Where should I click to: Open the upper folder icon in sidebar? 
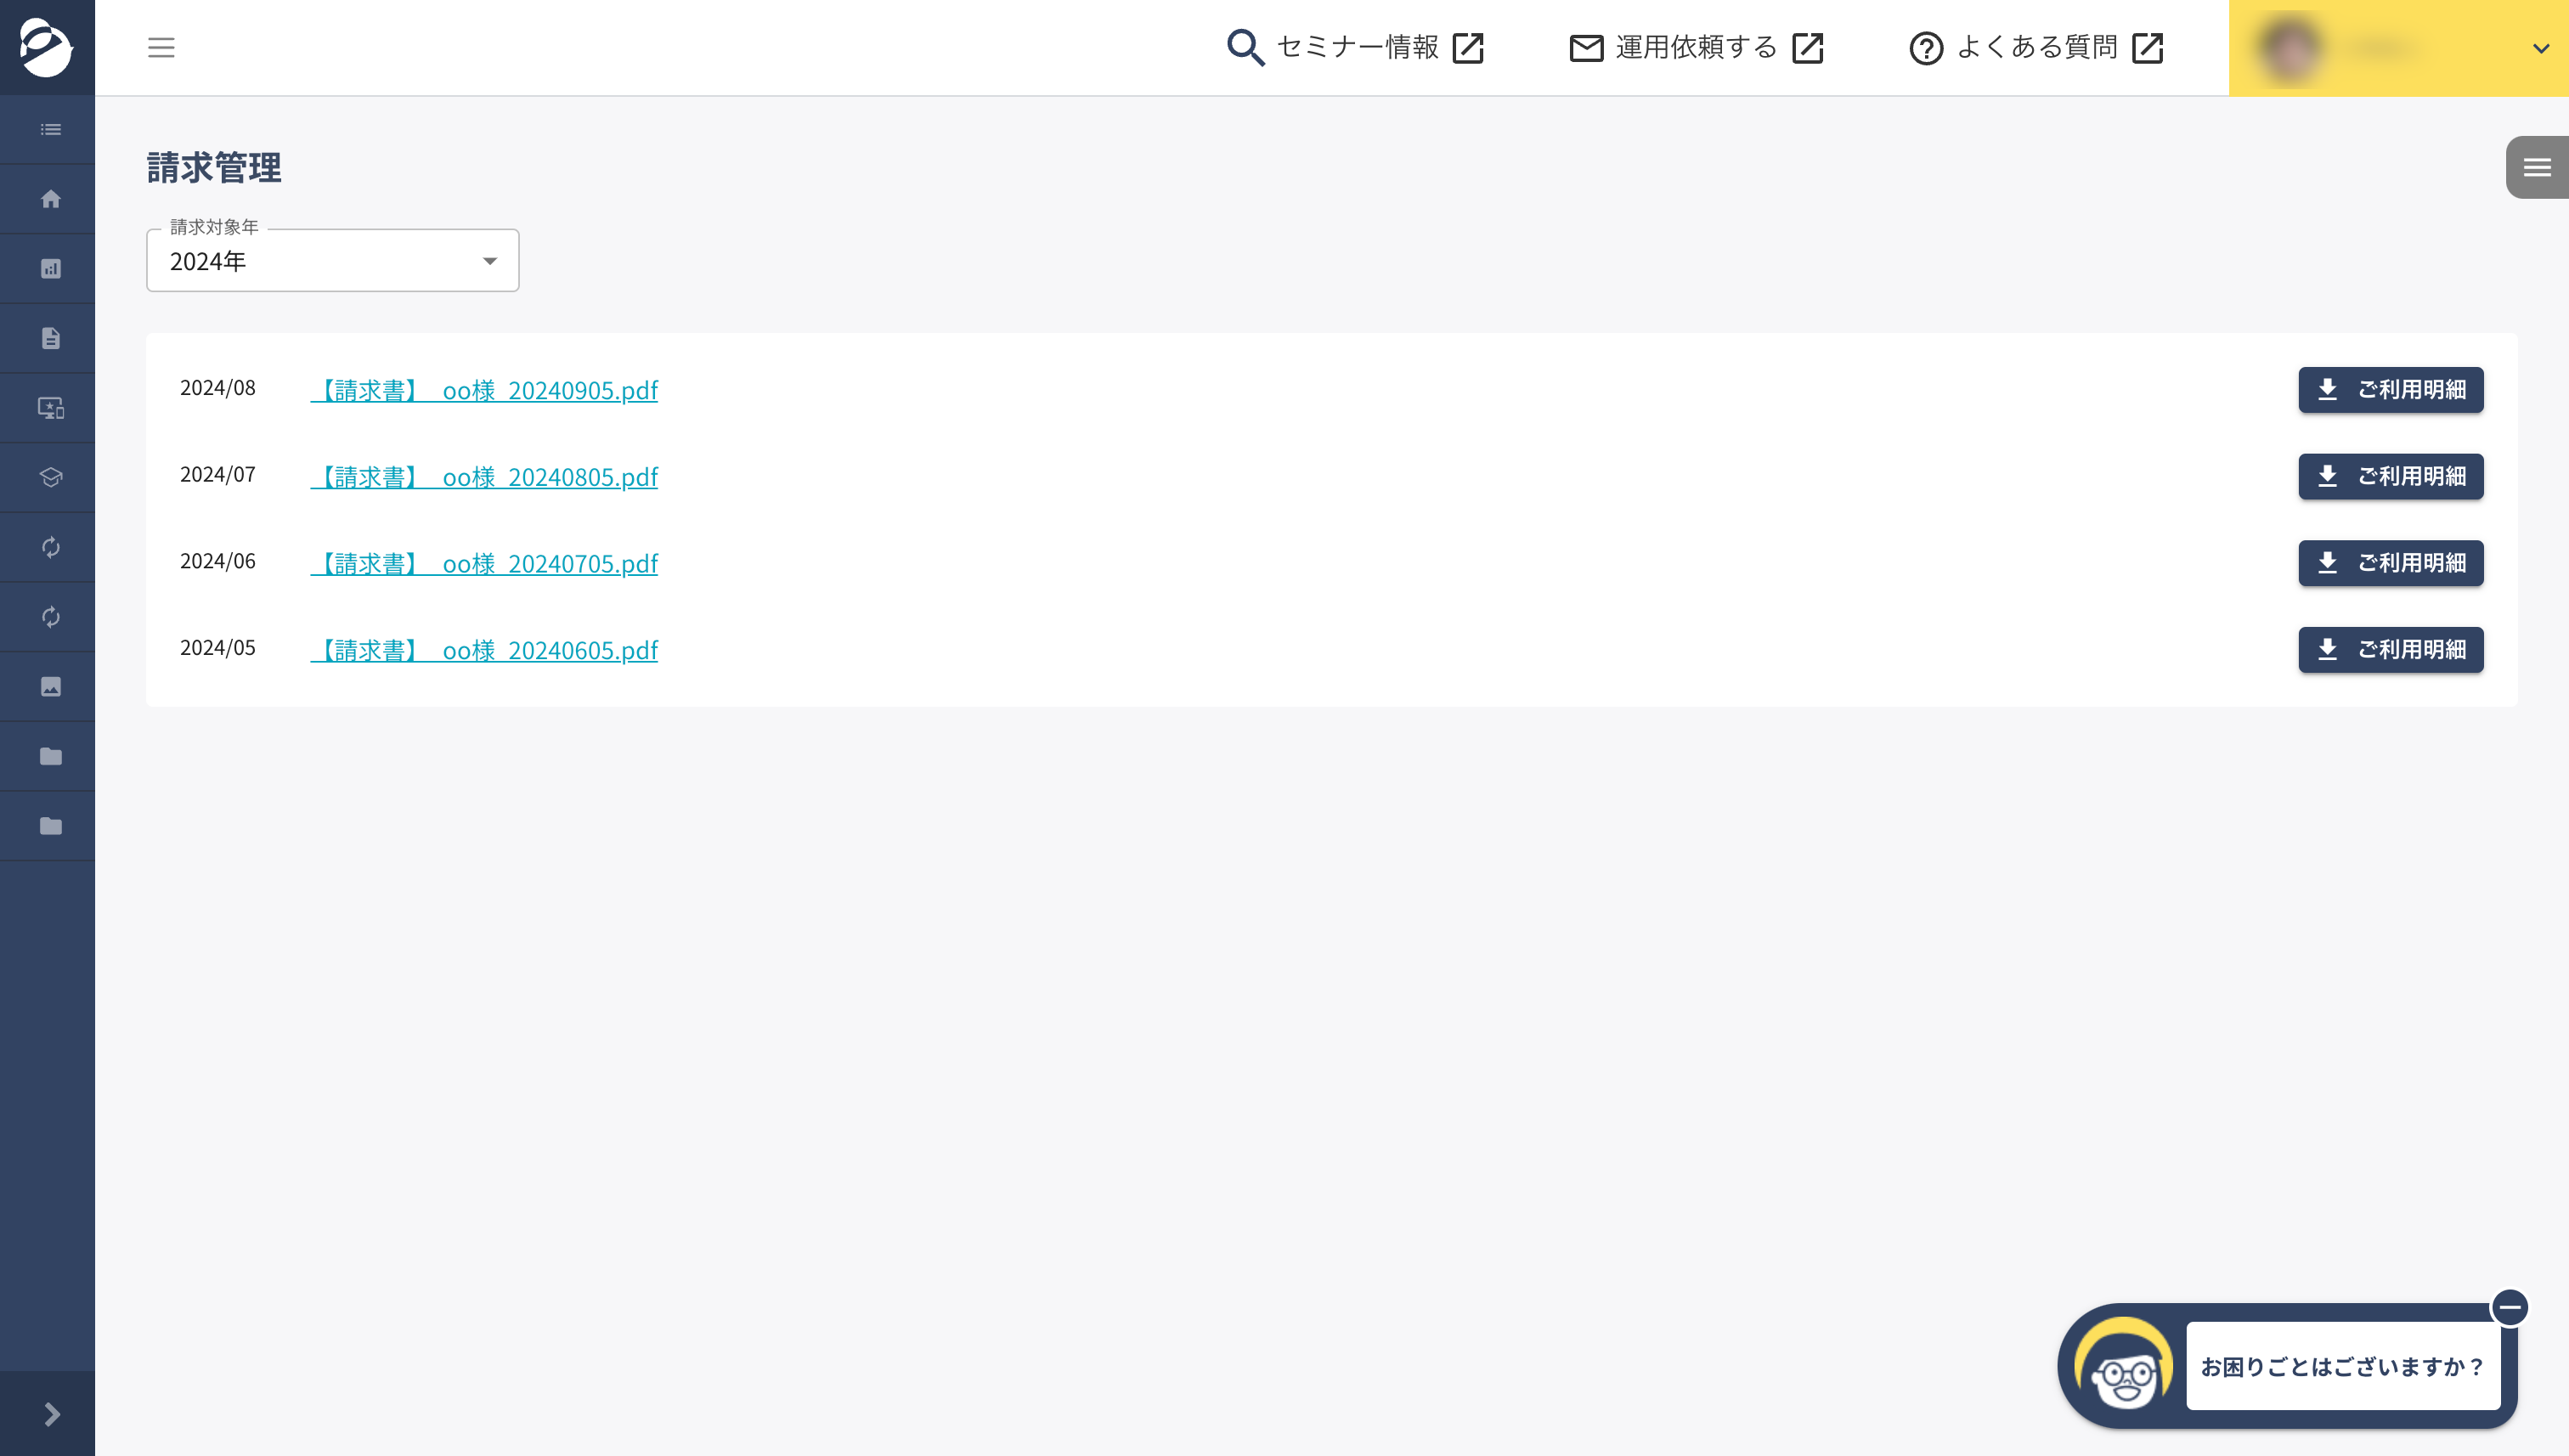[50, 756]
